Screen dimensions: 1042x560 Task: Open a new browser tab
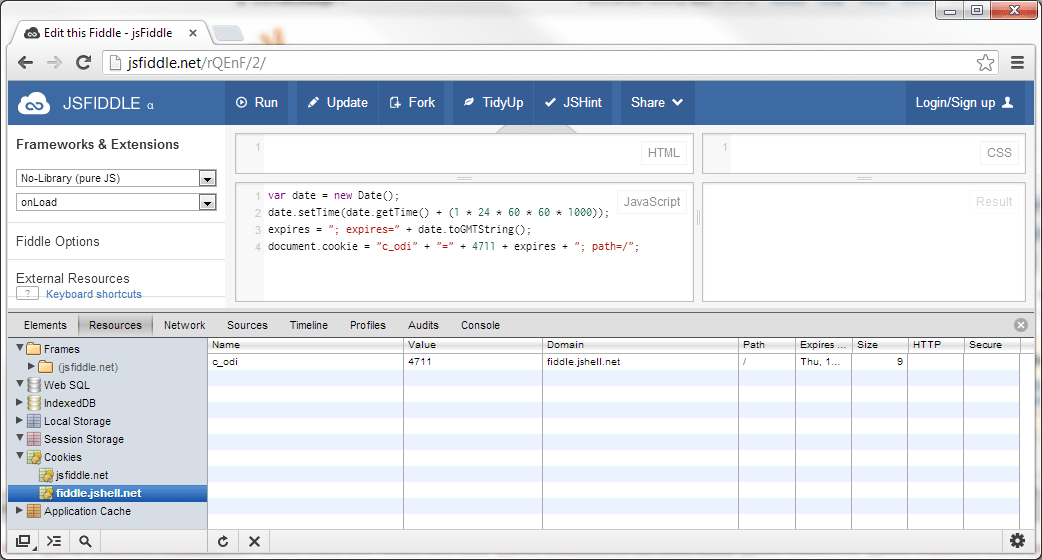tap(227, 33)
